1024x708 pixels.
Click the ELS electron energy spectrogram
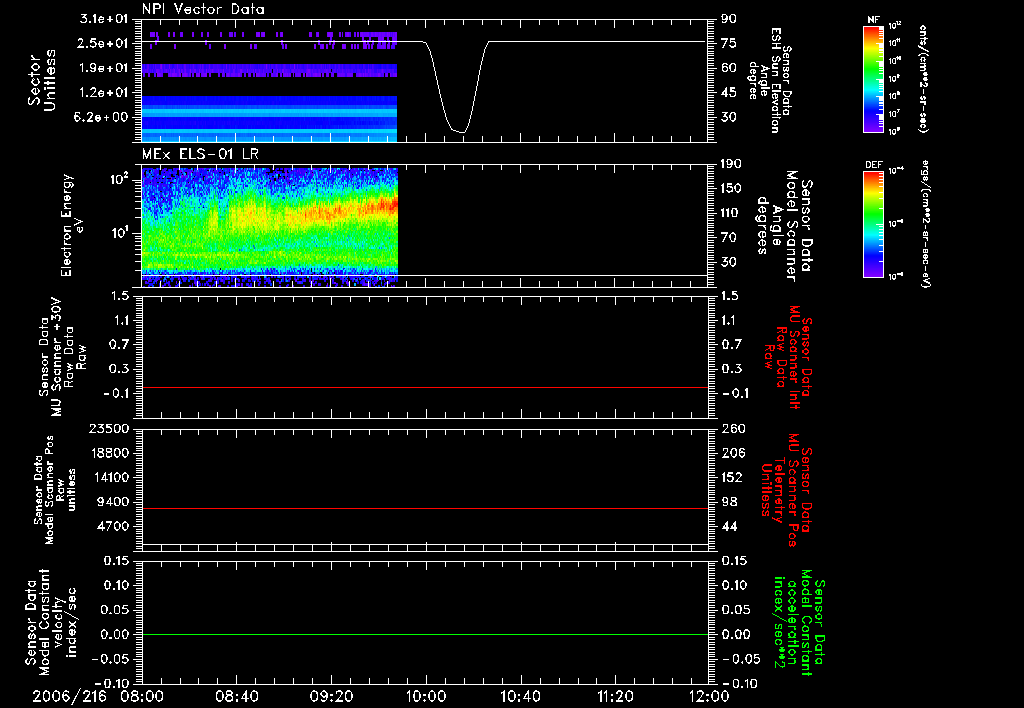point(270,225)
